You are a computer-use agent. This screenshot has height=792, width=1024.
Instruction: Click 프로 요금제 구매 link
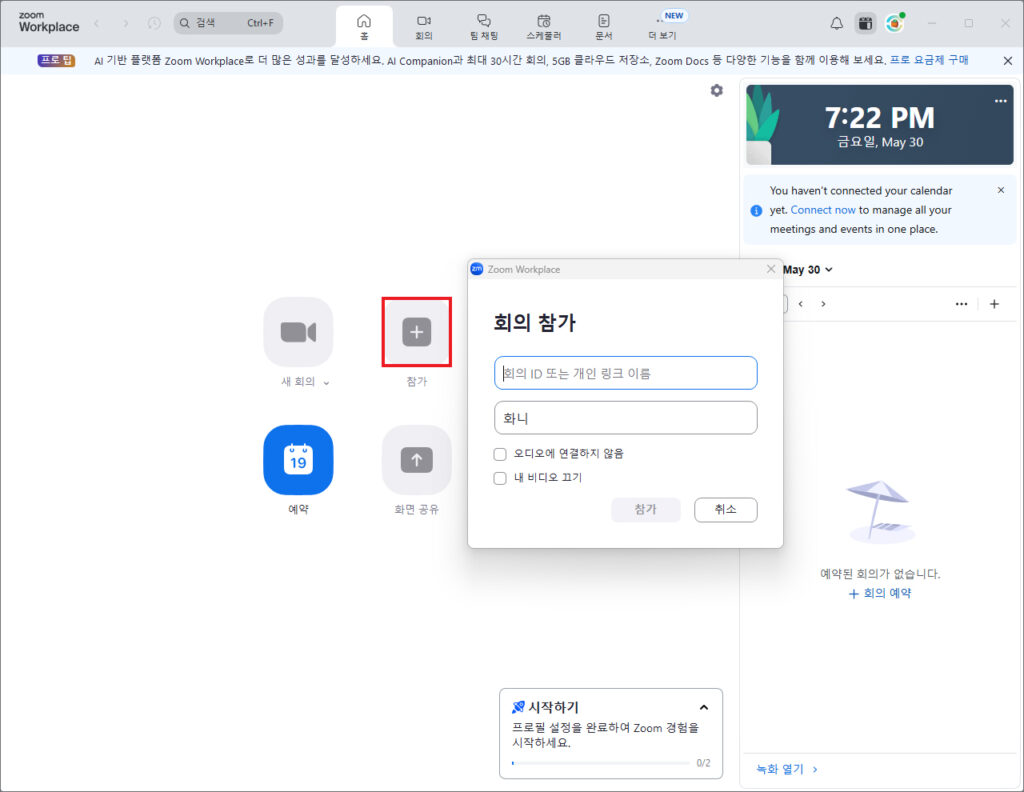(929, 60)
